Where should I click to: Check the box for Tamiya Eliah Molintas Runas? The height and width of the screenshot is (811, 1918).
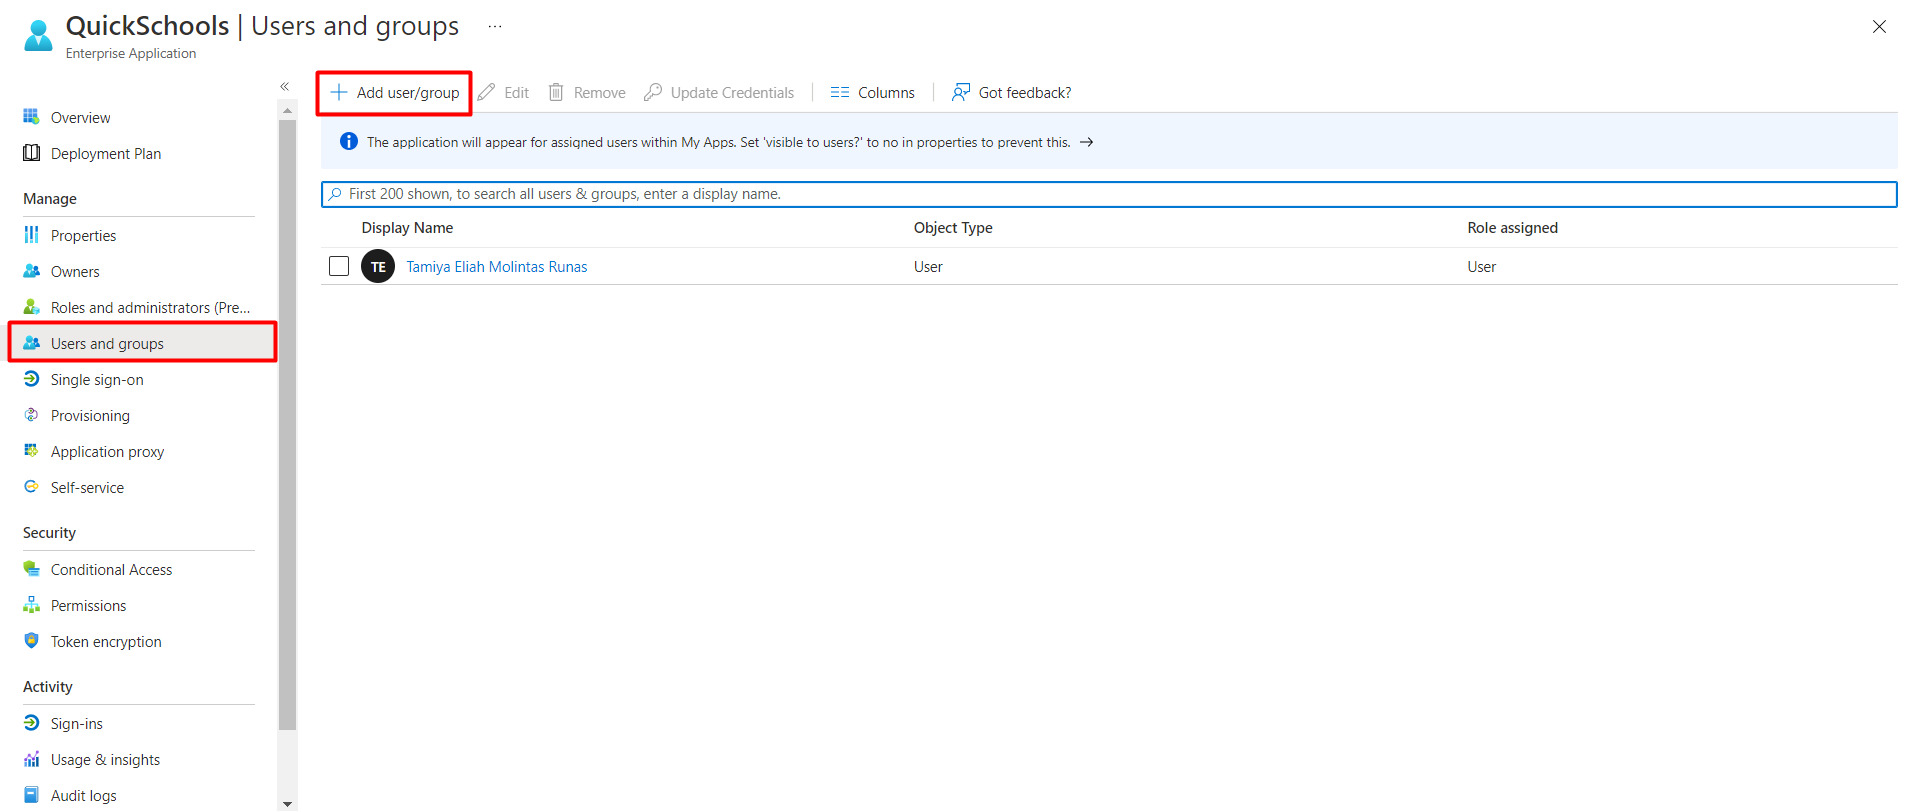pyautogui.click(x=339, y=266)
